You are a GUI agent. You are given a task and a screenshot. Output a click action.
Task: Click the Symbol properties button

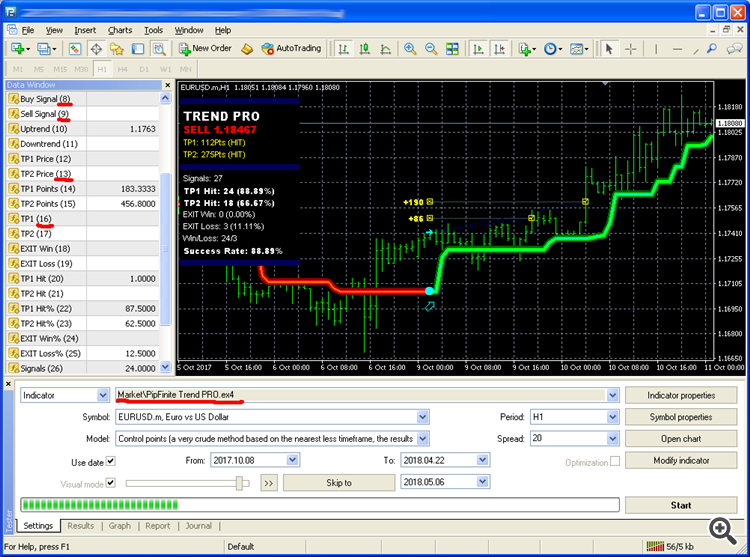(681, 417)
